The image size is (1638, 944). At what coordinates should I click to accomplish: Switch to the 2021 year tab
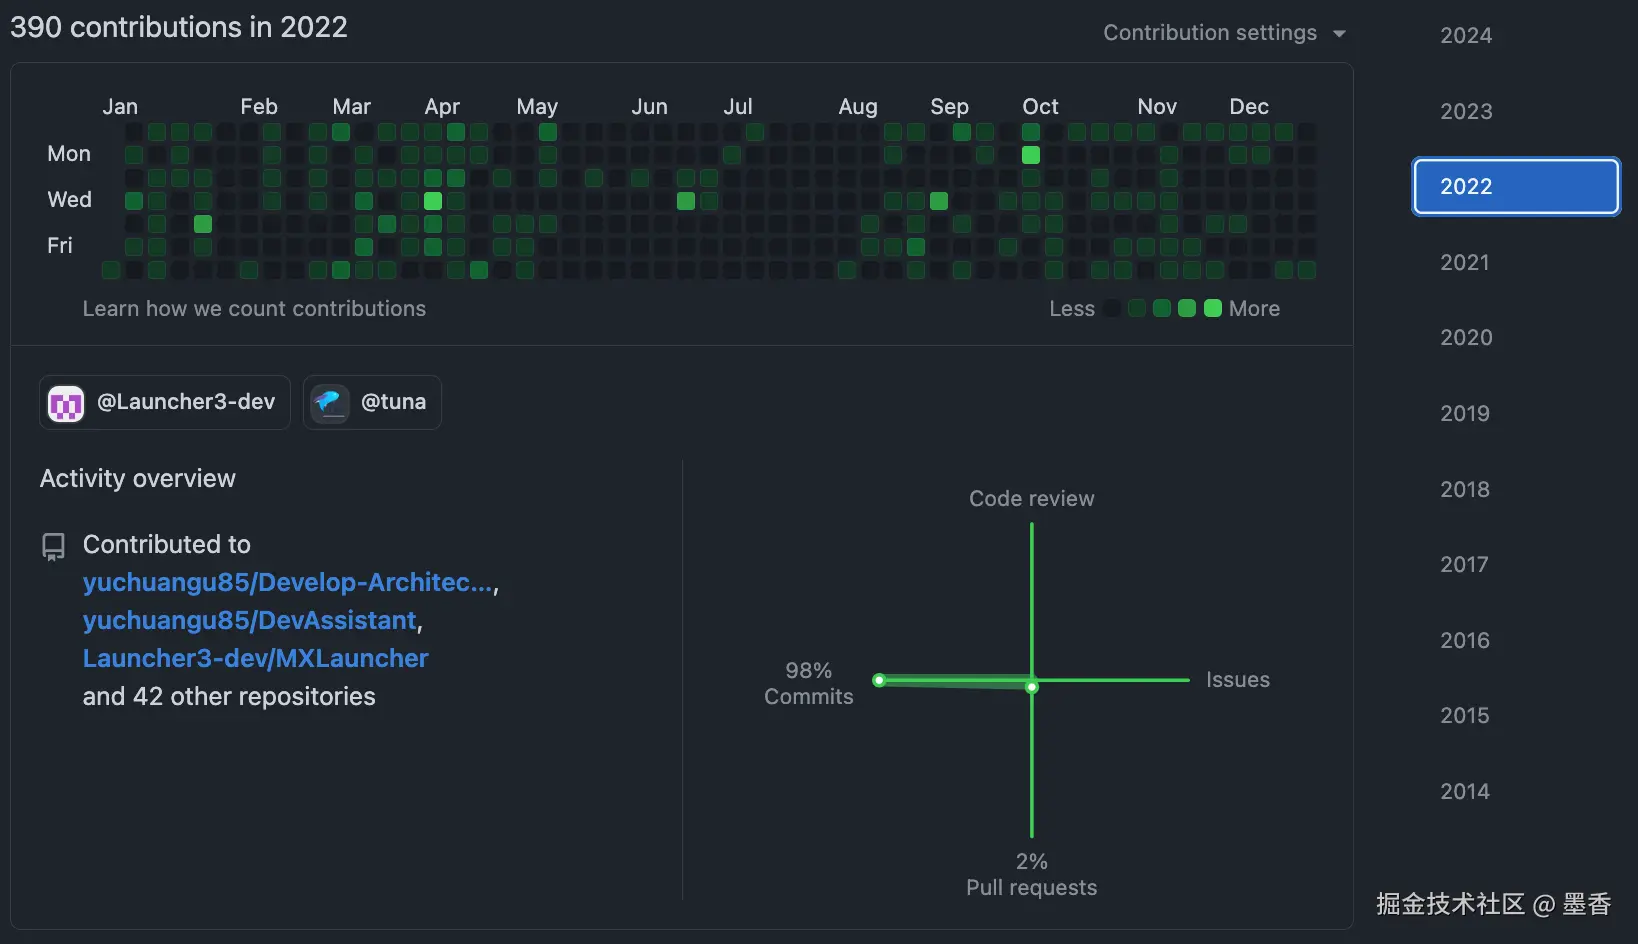1464,262
